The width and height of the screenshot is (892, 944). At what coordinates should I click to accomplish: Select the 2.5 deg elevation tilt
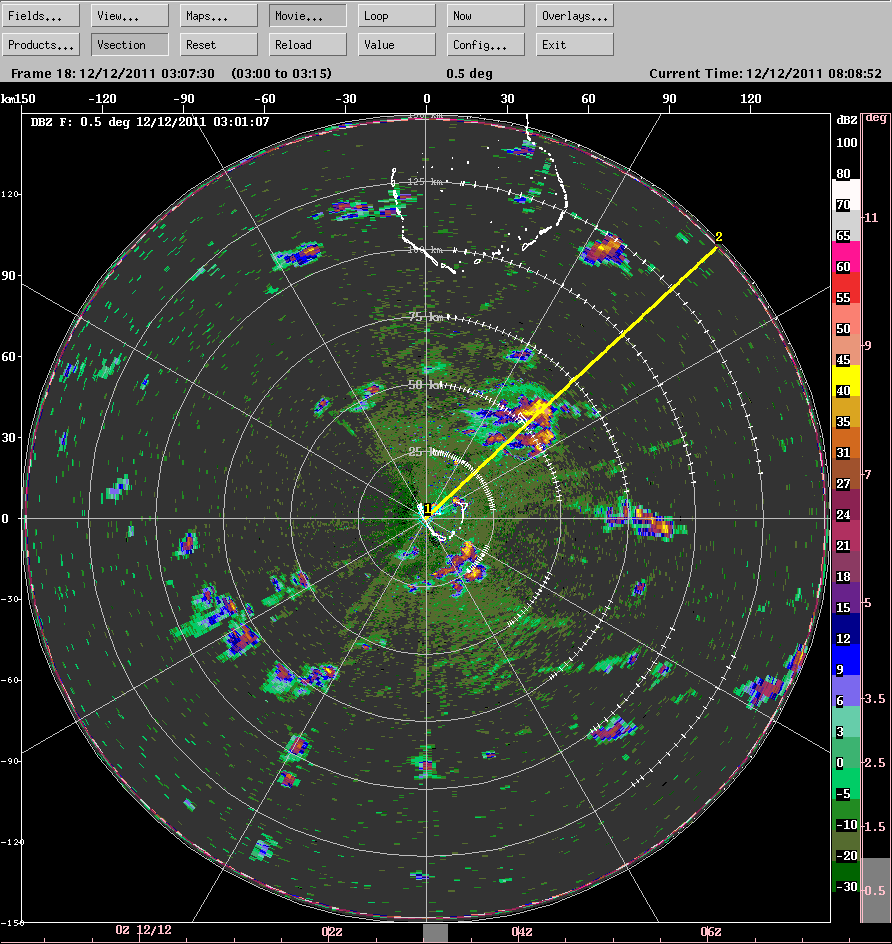click(875, 763)
